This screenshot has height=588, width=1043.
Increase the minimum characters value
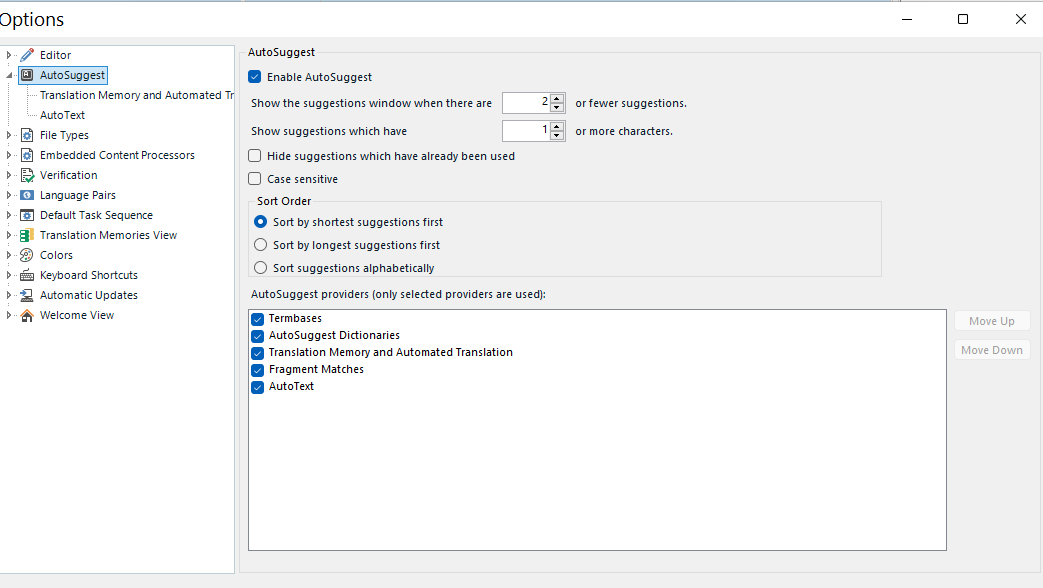coord(557,127)
